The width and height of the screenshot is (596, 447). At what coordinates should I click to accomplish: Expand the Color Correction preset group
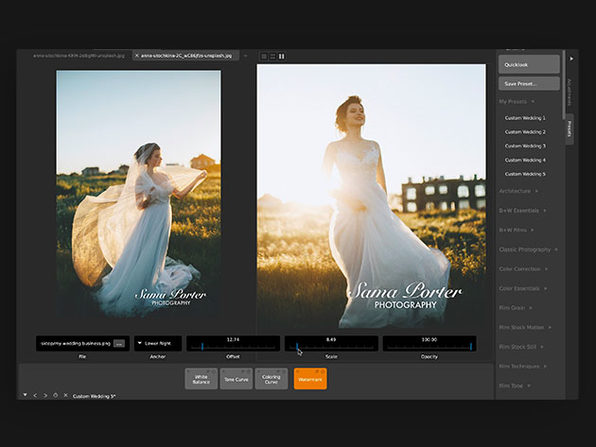click(x=523, y=269)
